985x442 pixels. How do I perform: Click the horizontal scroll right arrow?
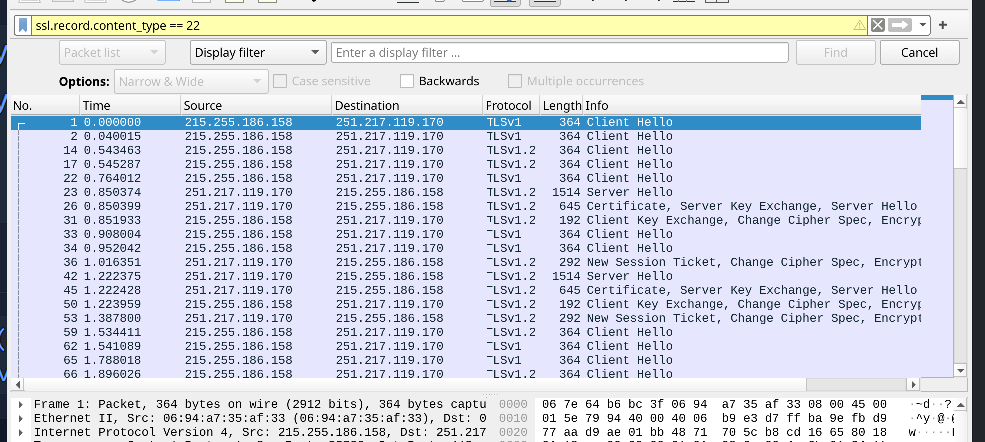913,384
